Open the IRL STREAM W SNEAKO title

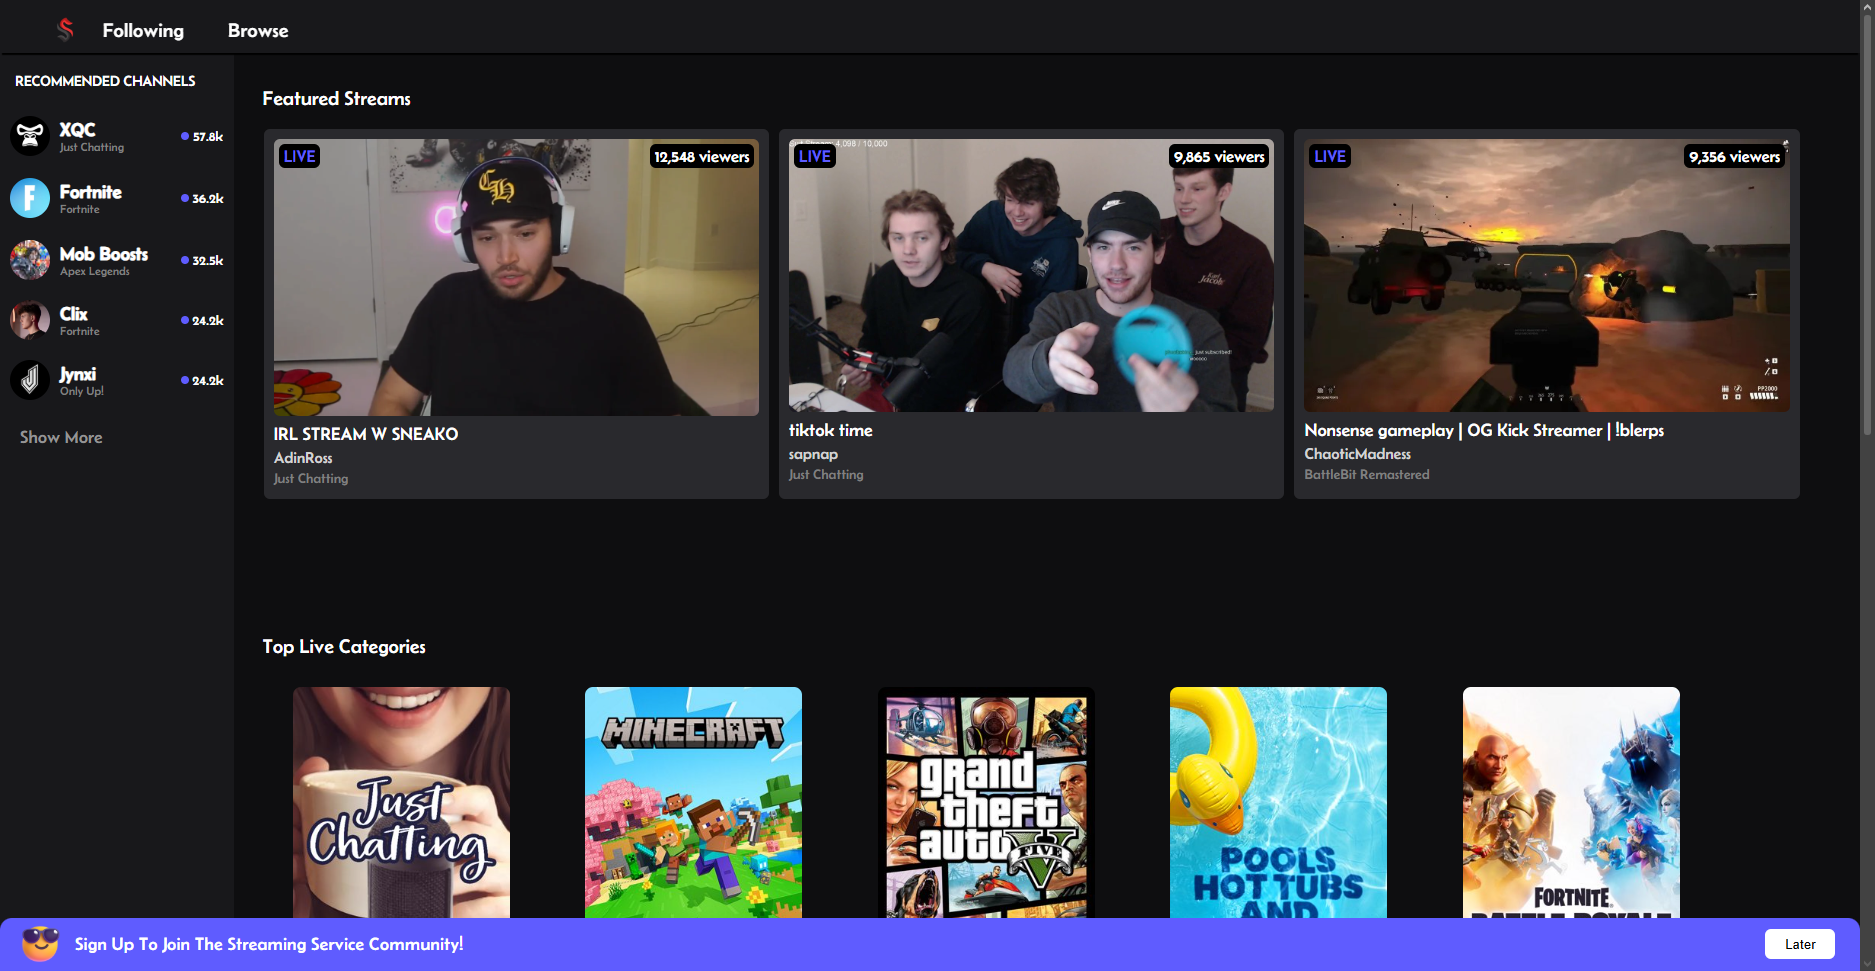(x=366, y=434)
